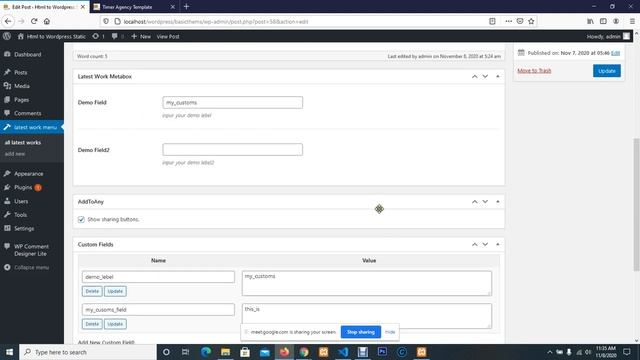Click View Post in the admin bar

coord(168,36)
